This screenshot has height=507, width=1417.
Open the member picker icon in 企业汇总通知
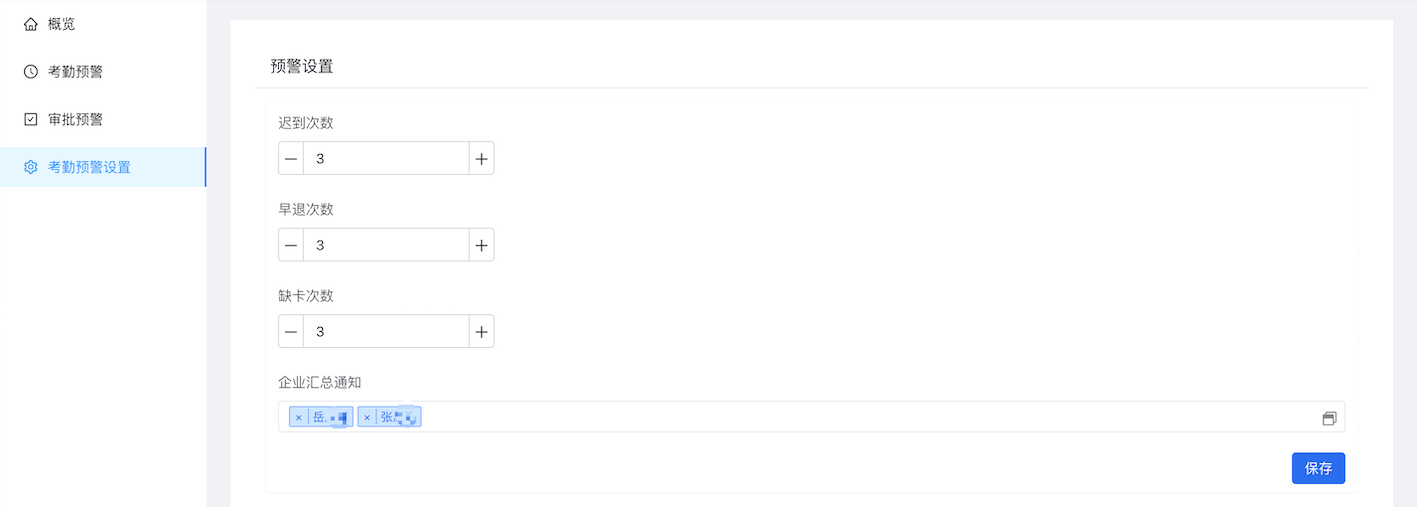point(1329,418)
